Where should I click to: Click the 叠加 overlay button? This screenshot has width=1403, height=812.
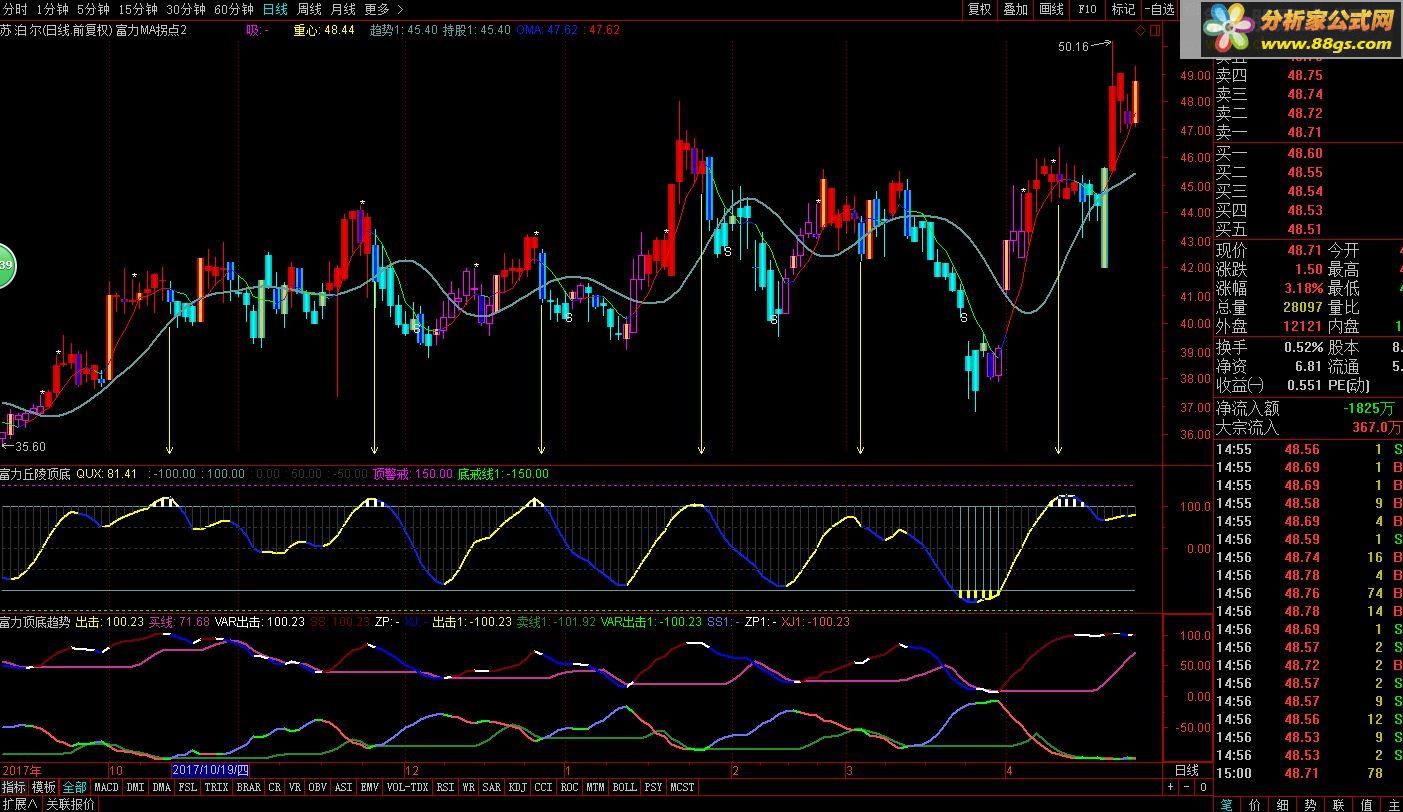click(x=1015, y=9)
